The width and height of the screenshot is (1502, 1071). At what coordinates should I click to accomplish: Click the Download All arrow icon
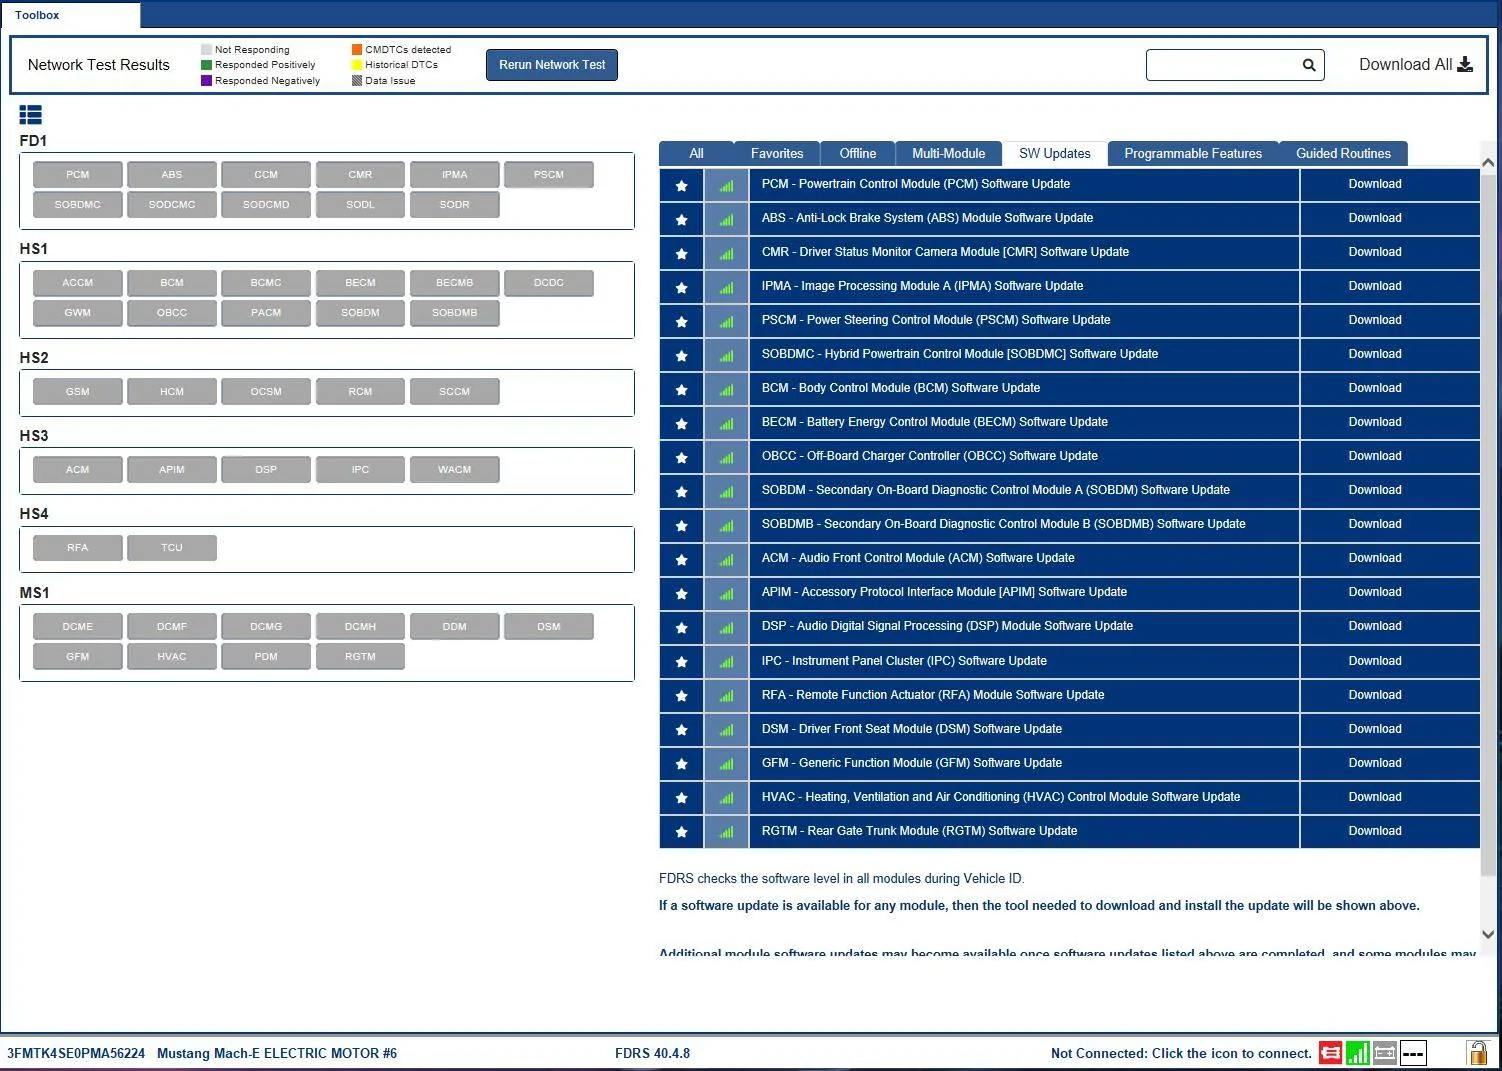tap(1465, 64)
